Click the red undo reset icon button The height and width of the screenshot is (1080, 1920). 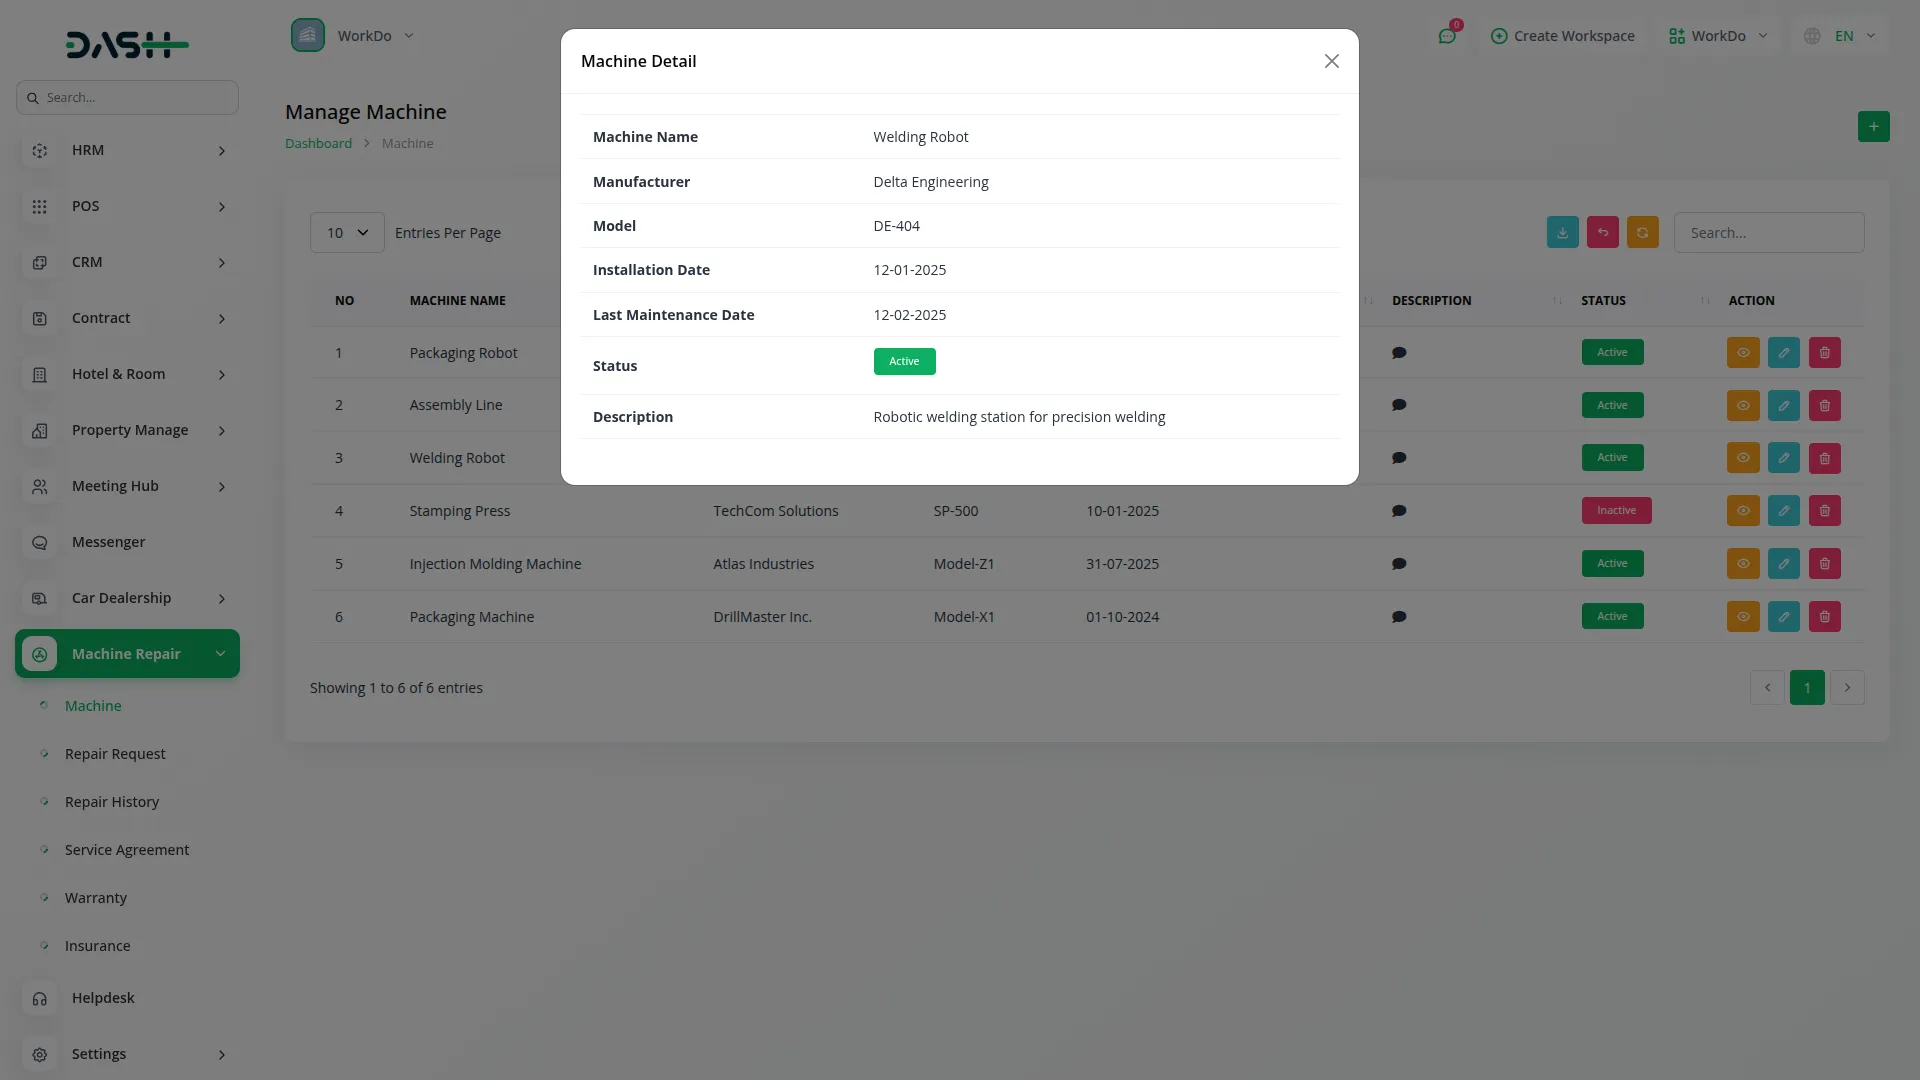(1602, 232)
